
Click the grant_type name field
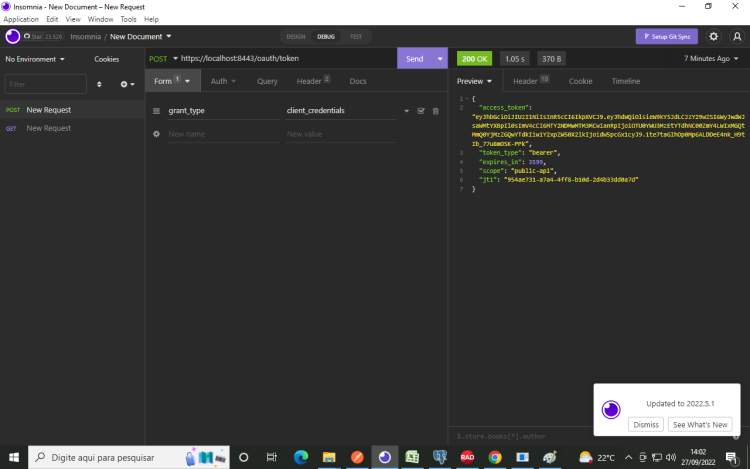222,110
